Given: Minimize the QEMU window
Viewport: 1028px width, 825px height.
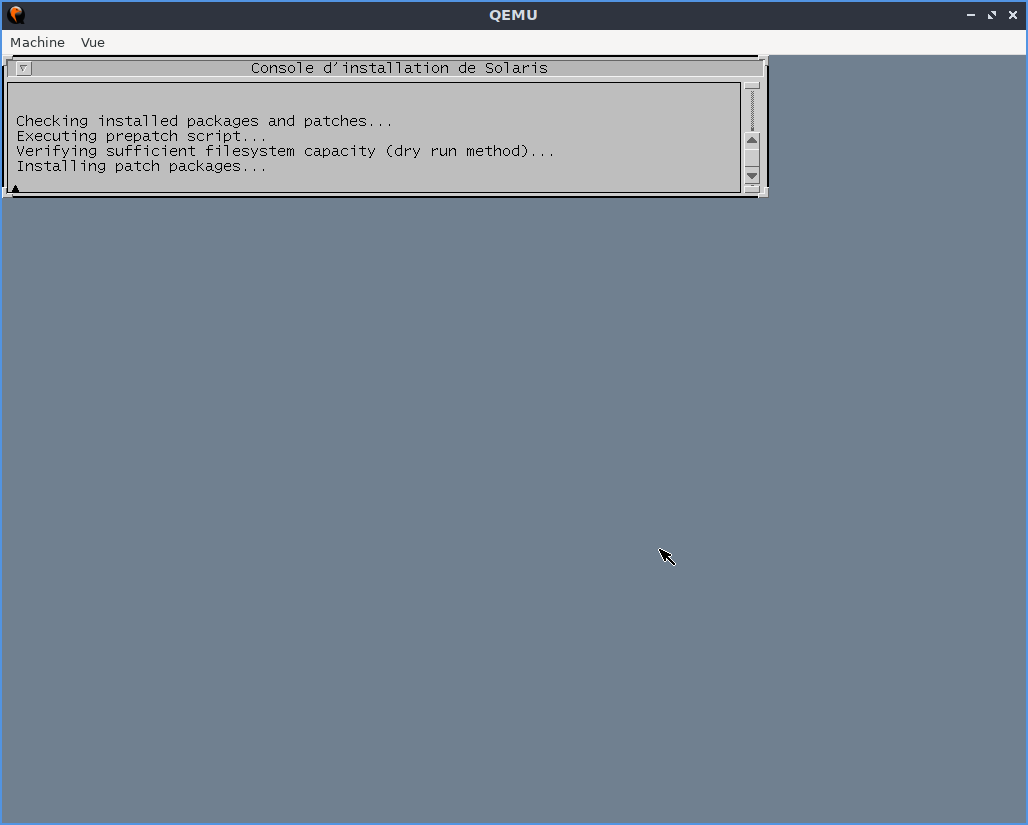Looking at the screenshot, I should tap(970, 14).
